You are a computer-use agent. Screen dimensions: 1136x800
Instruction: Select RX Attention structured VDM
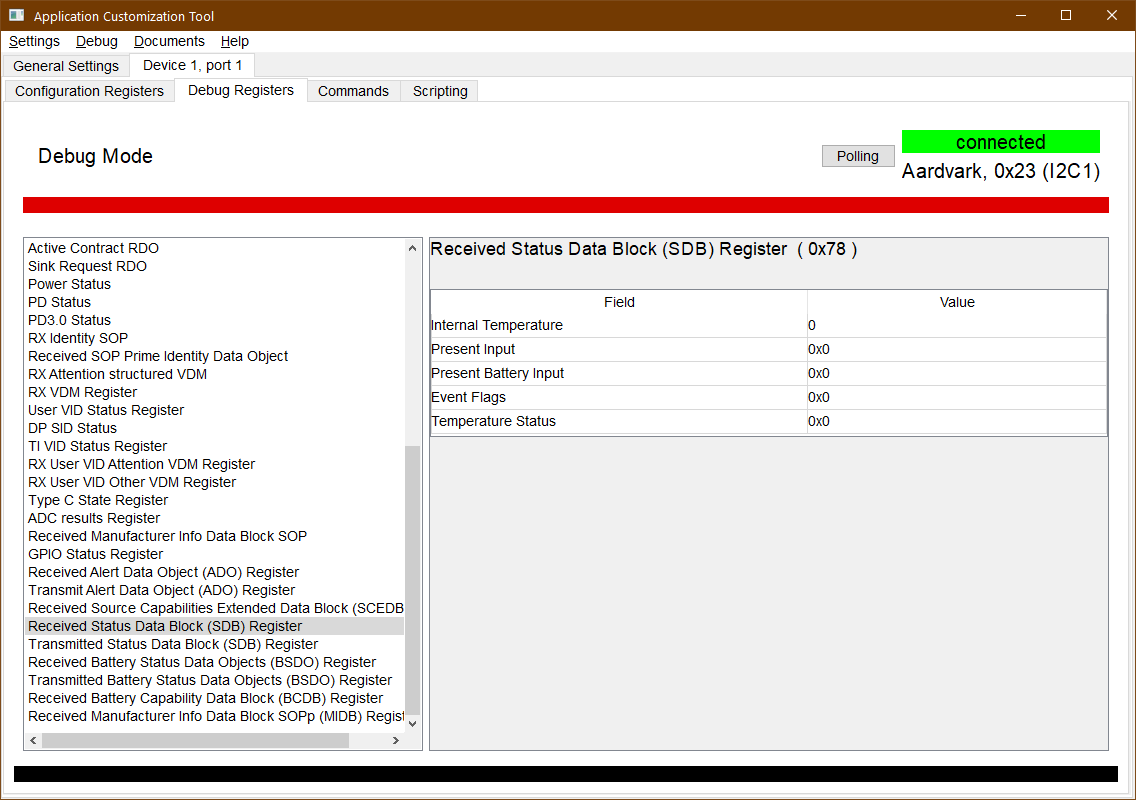(214, 374)
